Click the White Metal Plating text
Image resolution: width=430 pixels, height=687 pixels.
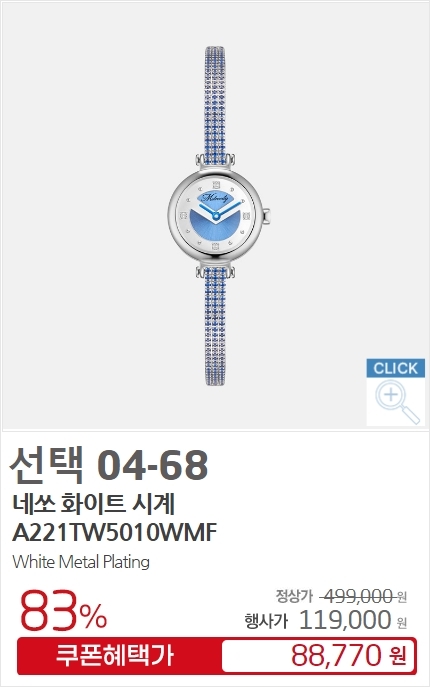tap(81, 562)
